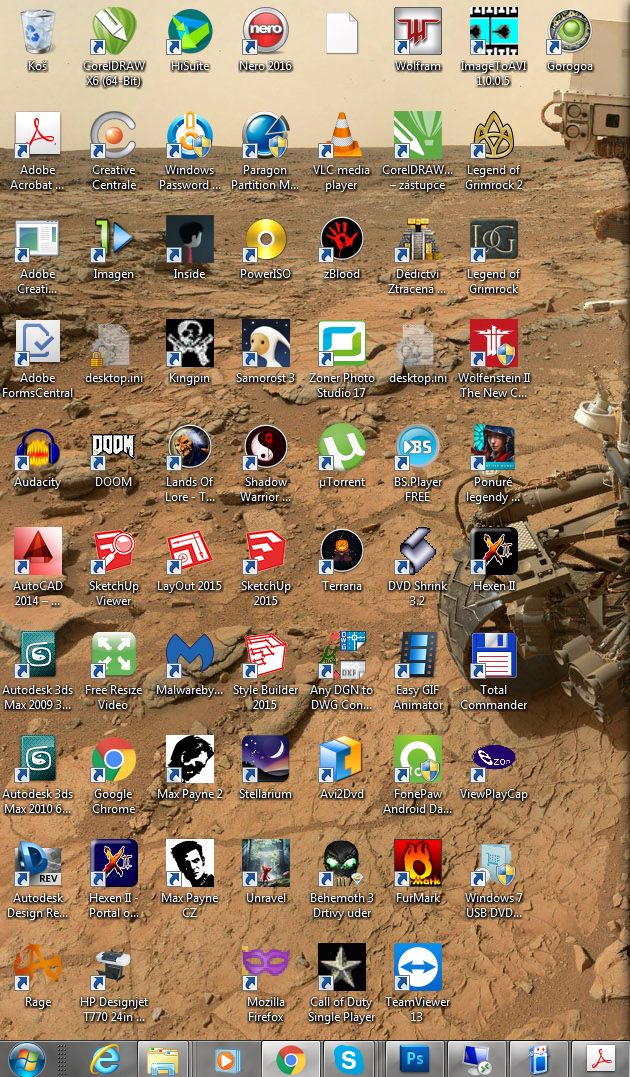Select the BS.Player FREE icon
Image resolution: width=630 pixels, height=1077 pixels.
tap(417, 448)
